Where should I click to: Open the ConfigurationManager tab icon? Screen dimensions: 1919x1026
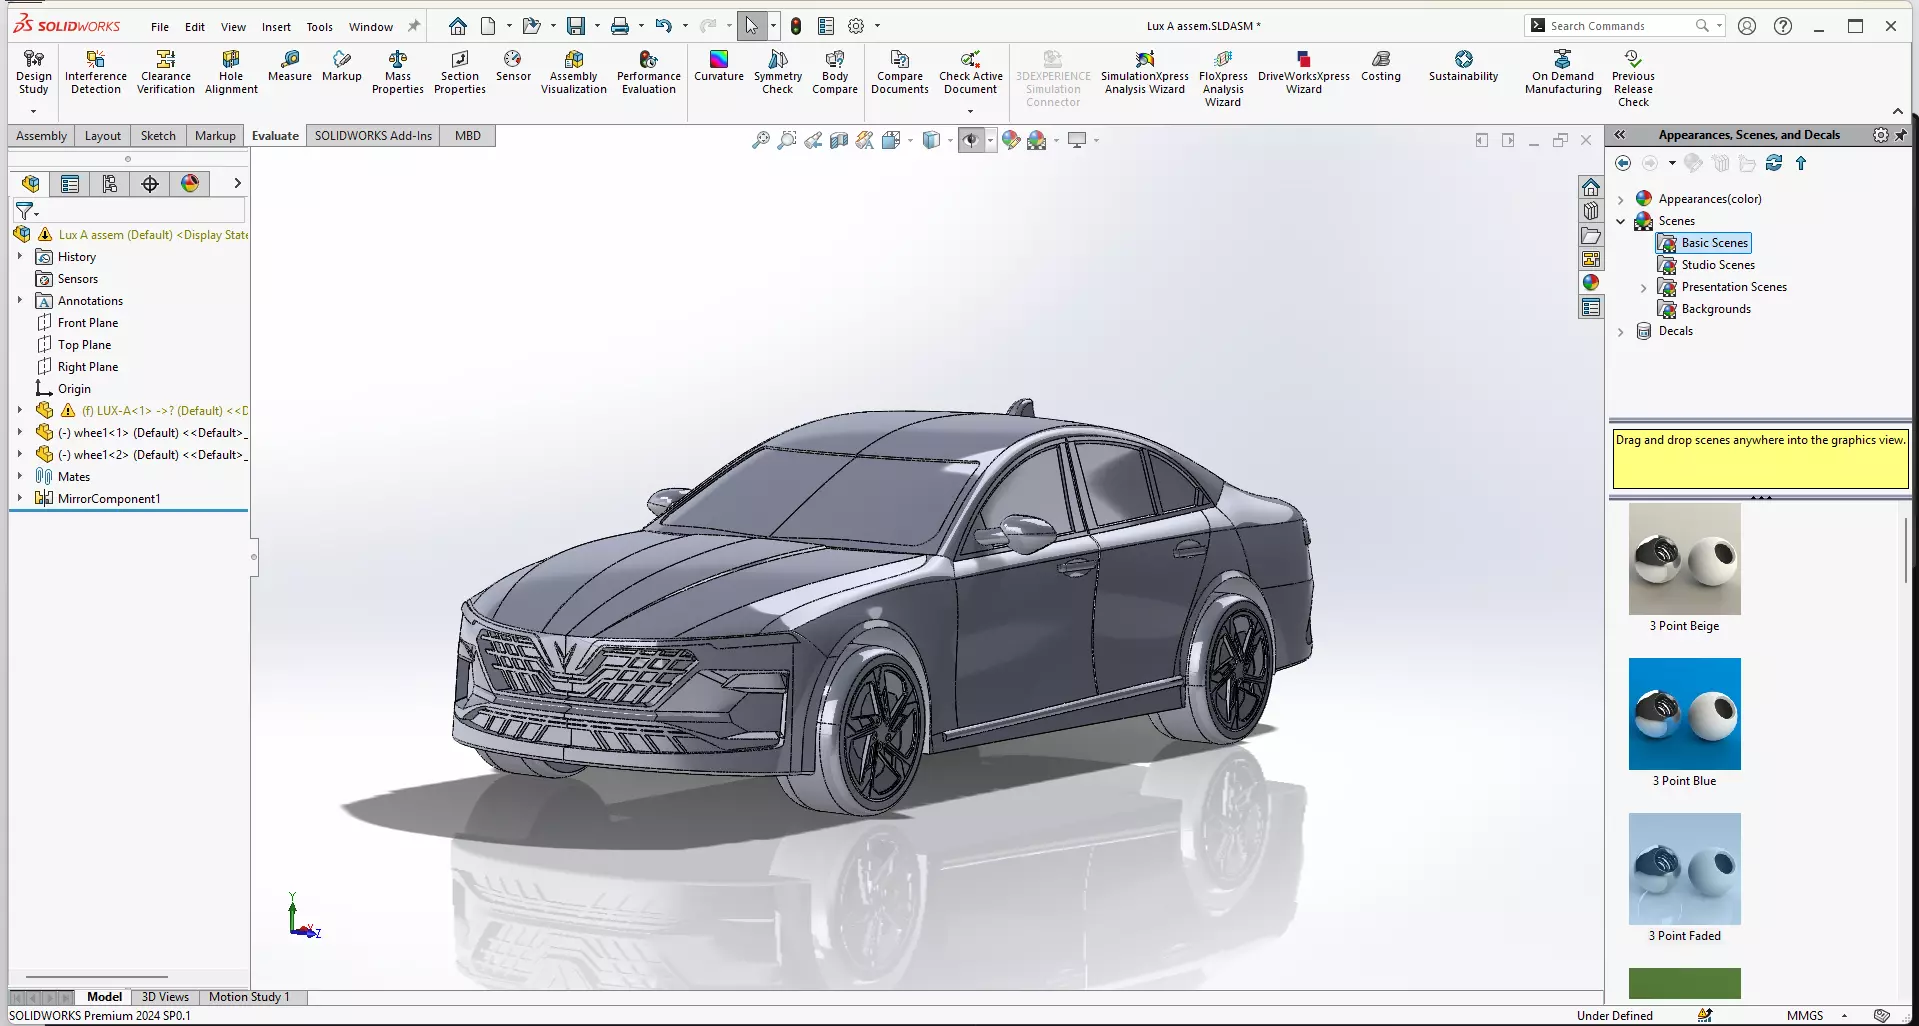110,184
